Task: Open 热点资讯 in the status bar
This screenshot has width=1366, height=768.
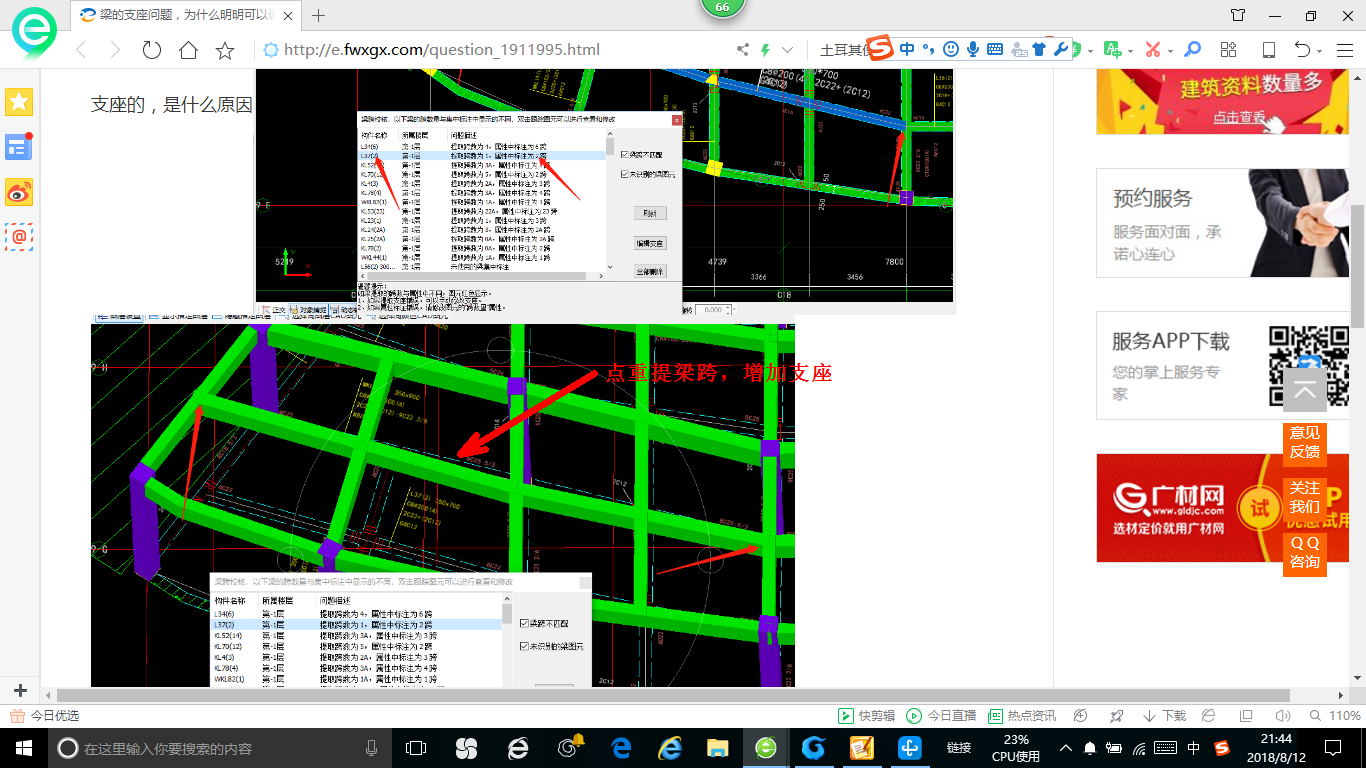Action: [x=1022, y=716]
